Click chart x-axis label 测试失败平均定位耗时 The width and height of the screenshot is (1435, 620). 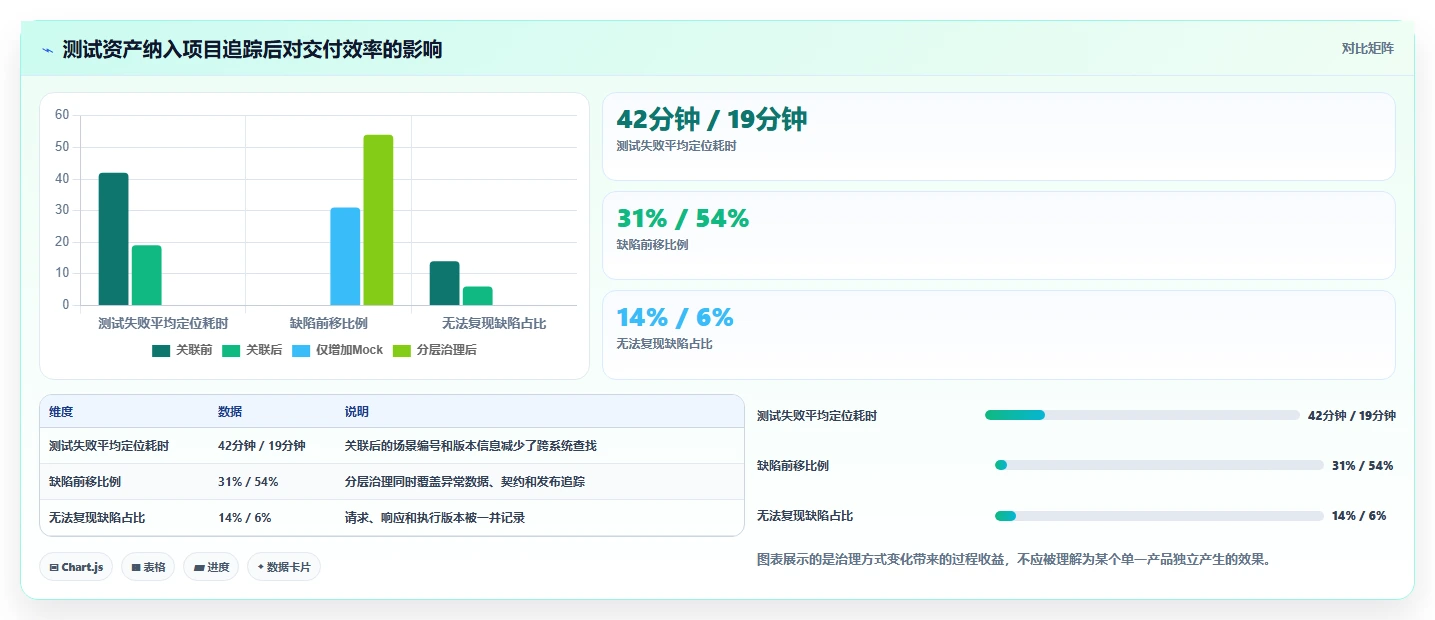click(x=163, y=323)
